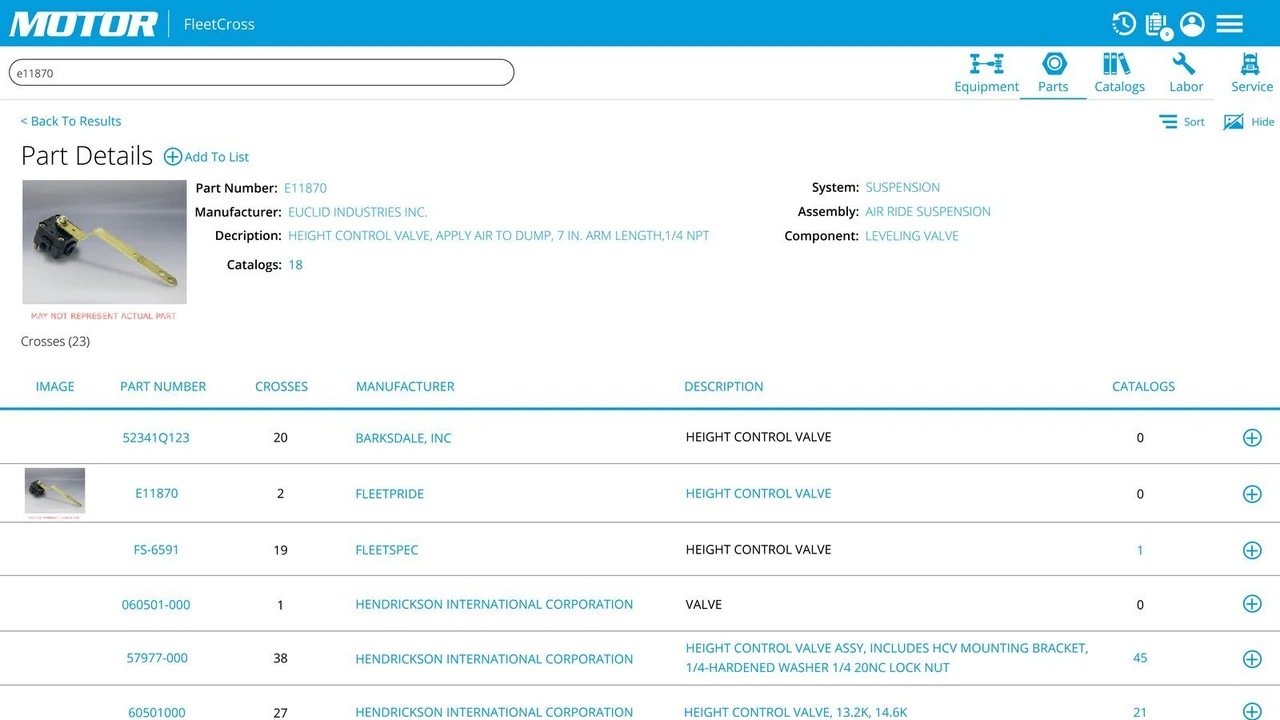This screenshot has width=1280, height=720.
Task: Open the BARKSDALE, INC manufacturer link
Action: pyautogui.click(x=403, y=438)
